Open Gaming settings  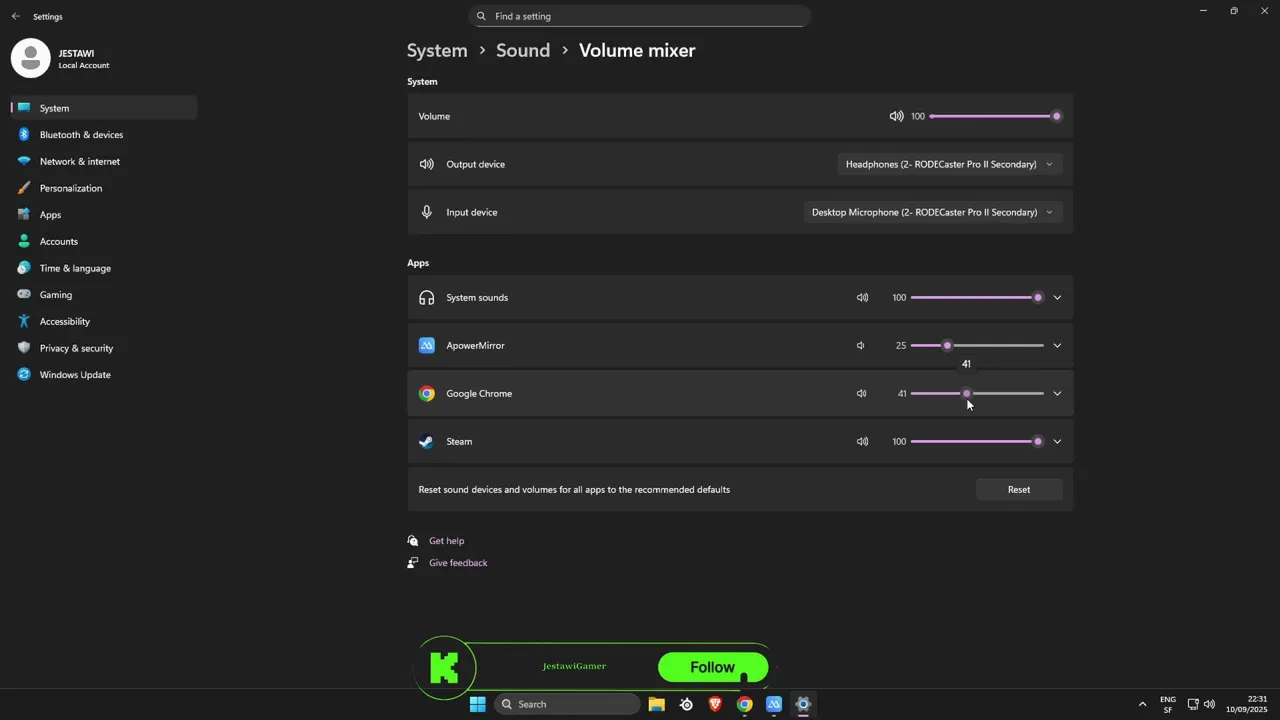click(104, 294)
